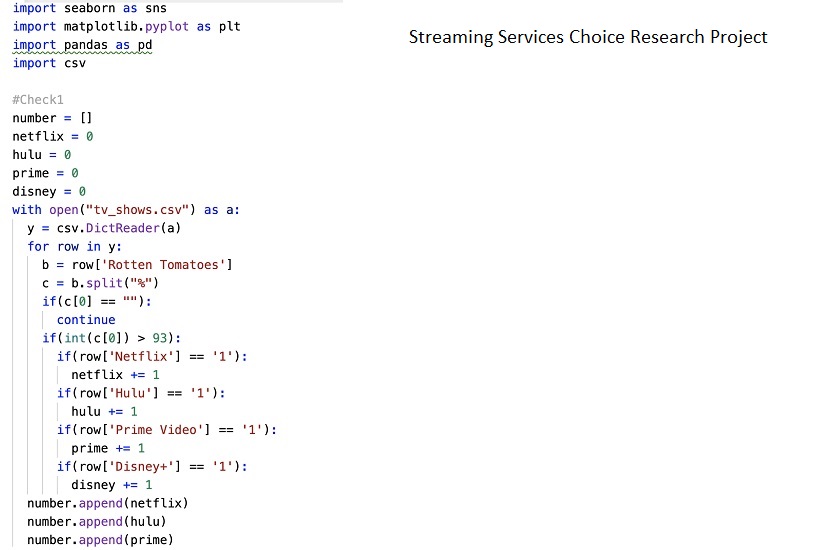824x550 pixels.
Task: Select the '#Check1' comment line
Action: [38, 100]
